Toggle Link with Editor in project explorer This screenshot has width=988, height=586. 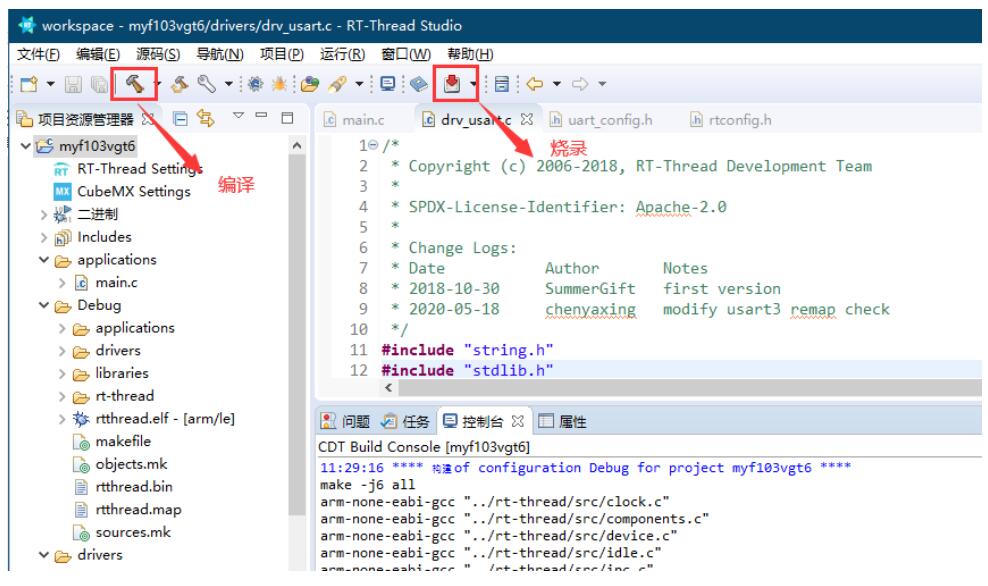[205, 118]
